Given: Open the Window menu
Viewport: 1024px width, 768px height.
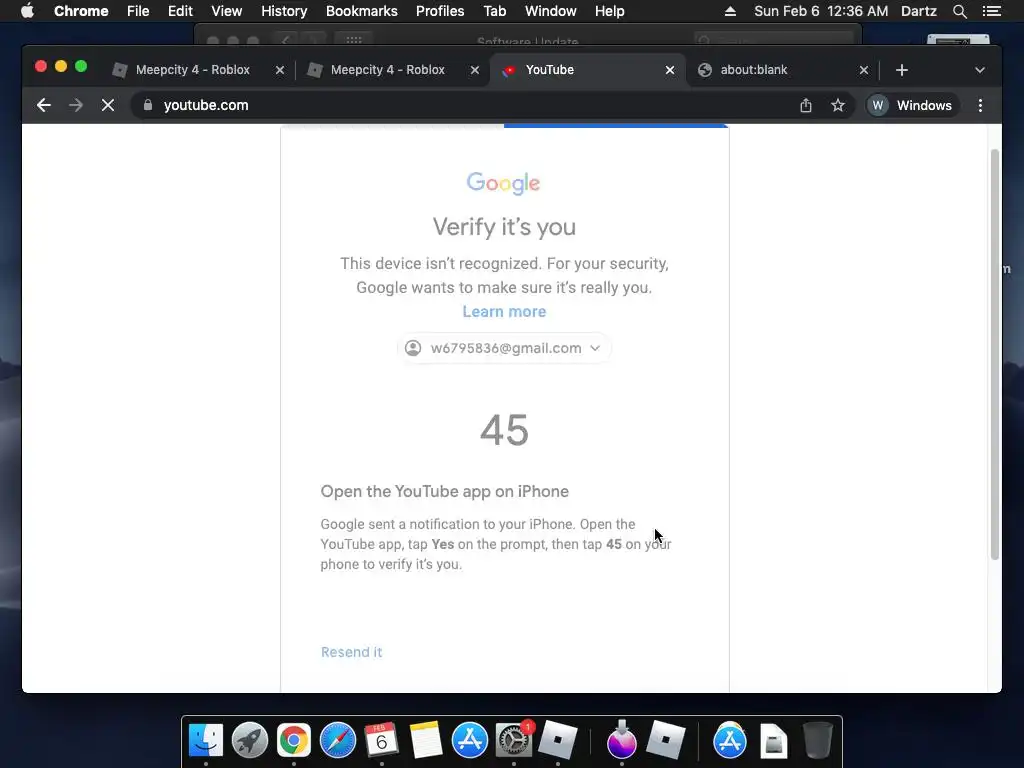Looking at the screenshot, I should click(x=551, y=11).
